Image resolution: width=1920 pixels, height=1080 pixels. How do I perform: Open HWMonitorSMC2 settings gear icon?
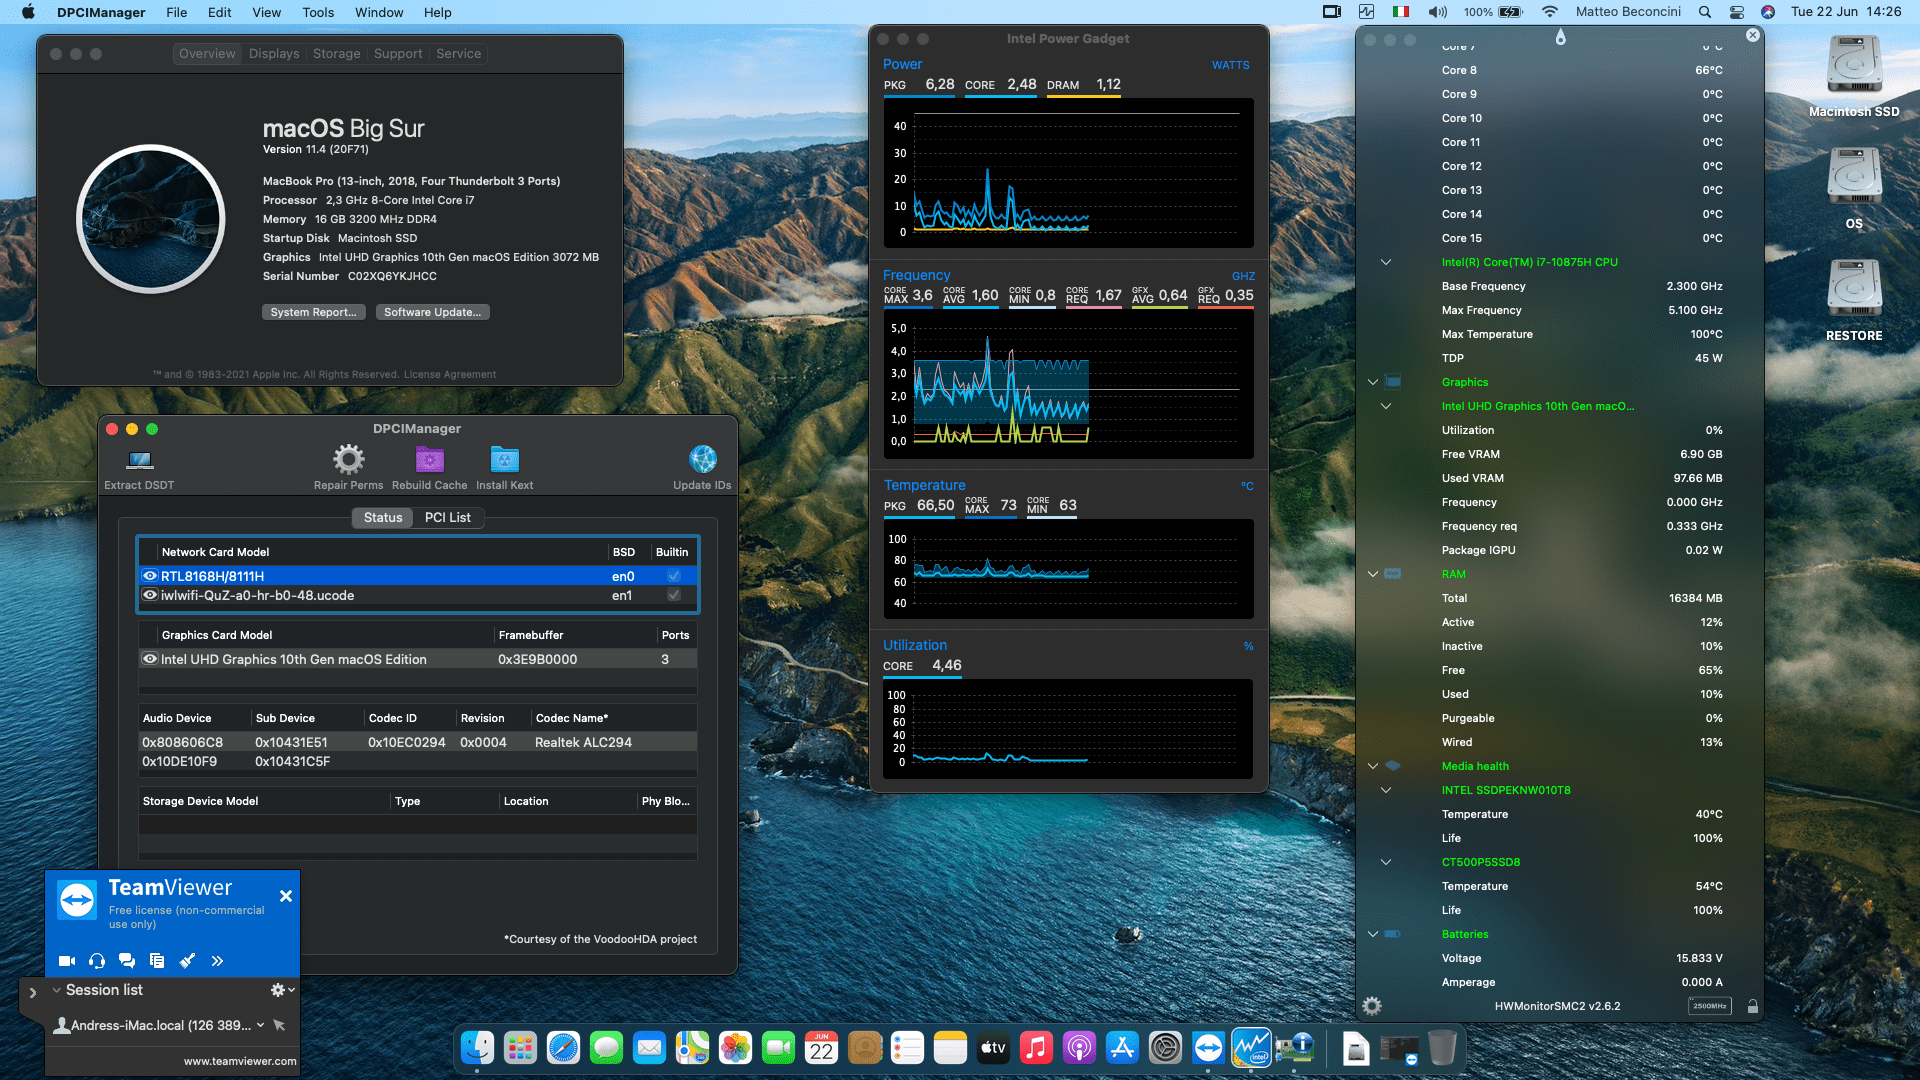pos(1372,1006)
